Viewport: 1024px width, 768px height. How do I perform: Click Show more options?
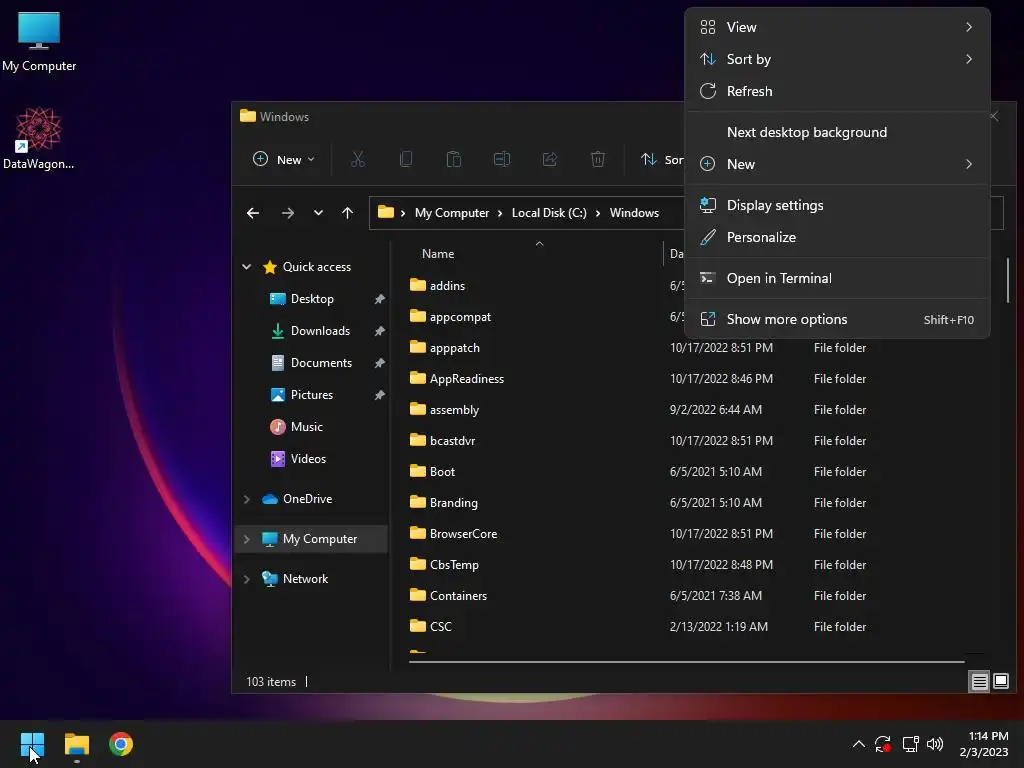click(x=837, y=320)
